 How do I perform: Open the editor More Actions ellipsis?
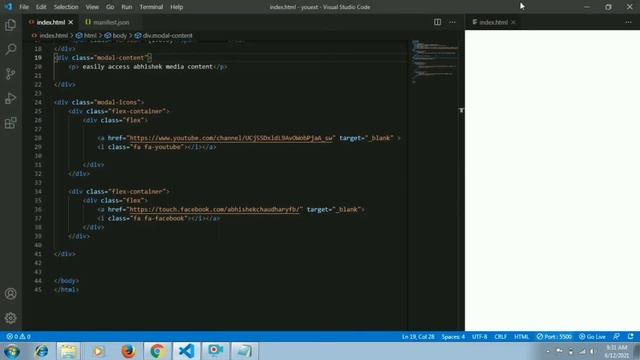point(452,22)
